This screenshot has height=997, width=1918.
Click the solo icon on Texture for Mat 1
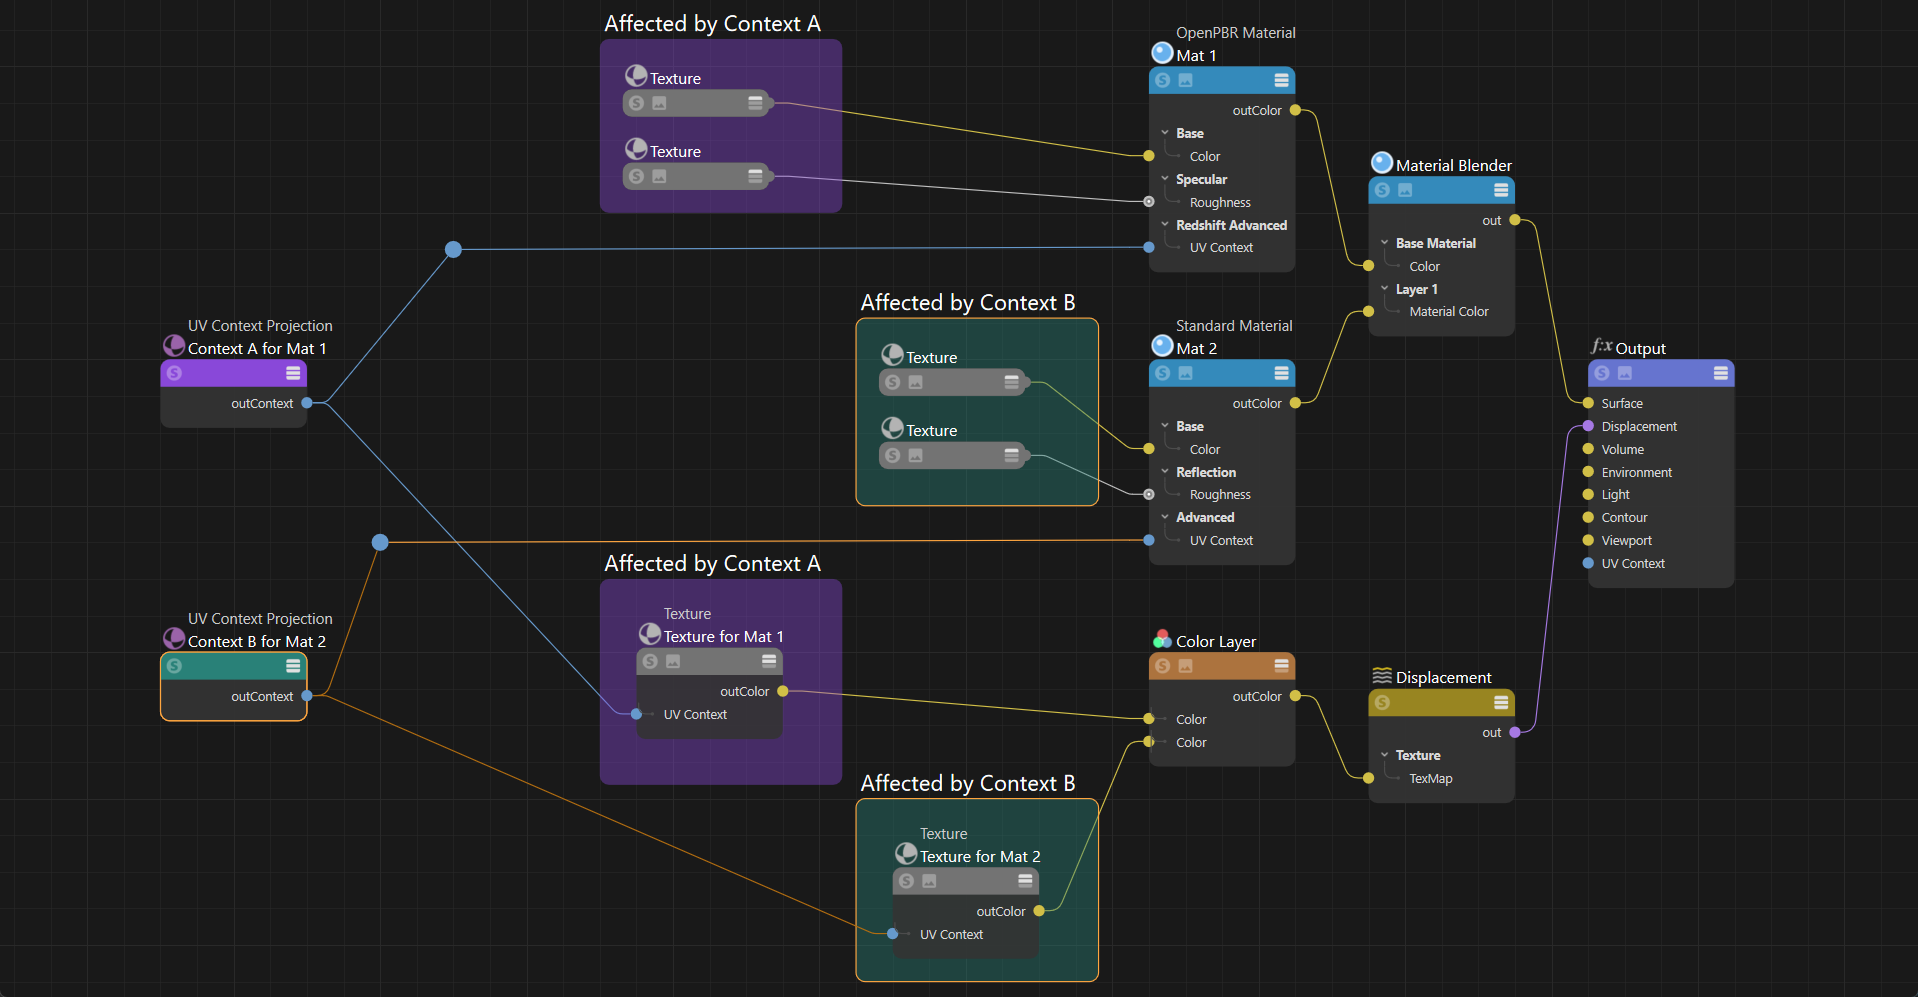[650, 661]
